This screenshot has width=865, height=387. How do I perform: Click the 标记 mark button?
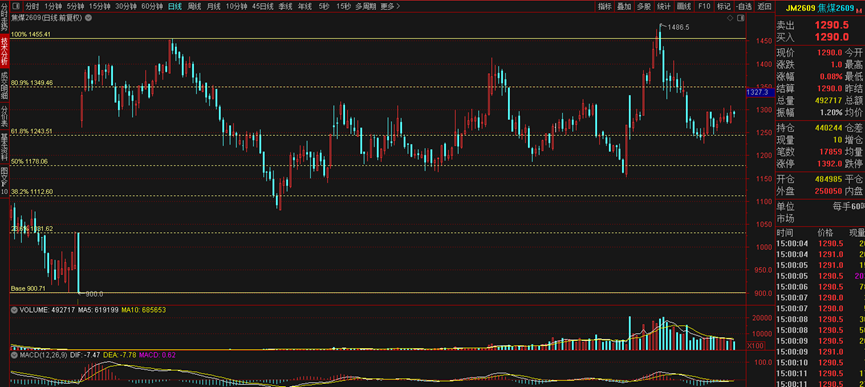pos(723,7)
